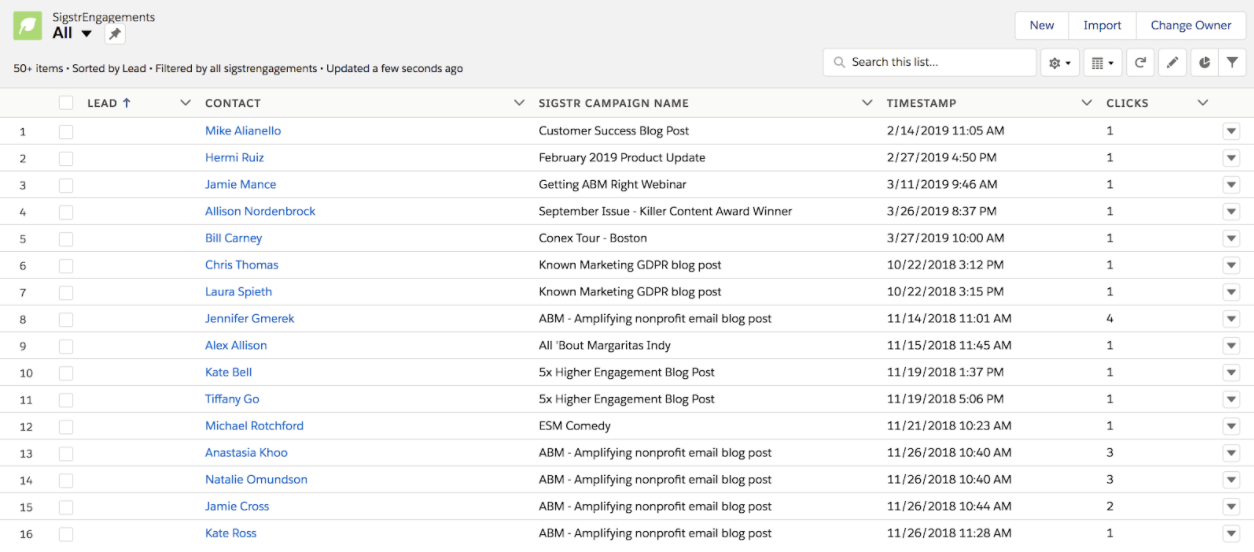
Task: Click 'ESM Comedy' campaign cell
Action: click(574, 426)
